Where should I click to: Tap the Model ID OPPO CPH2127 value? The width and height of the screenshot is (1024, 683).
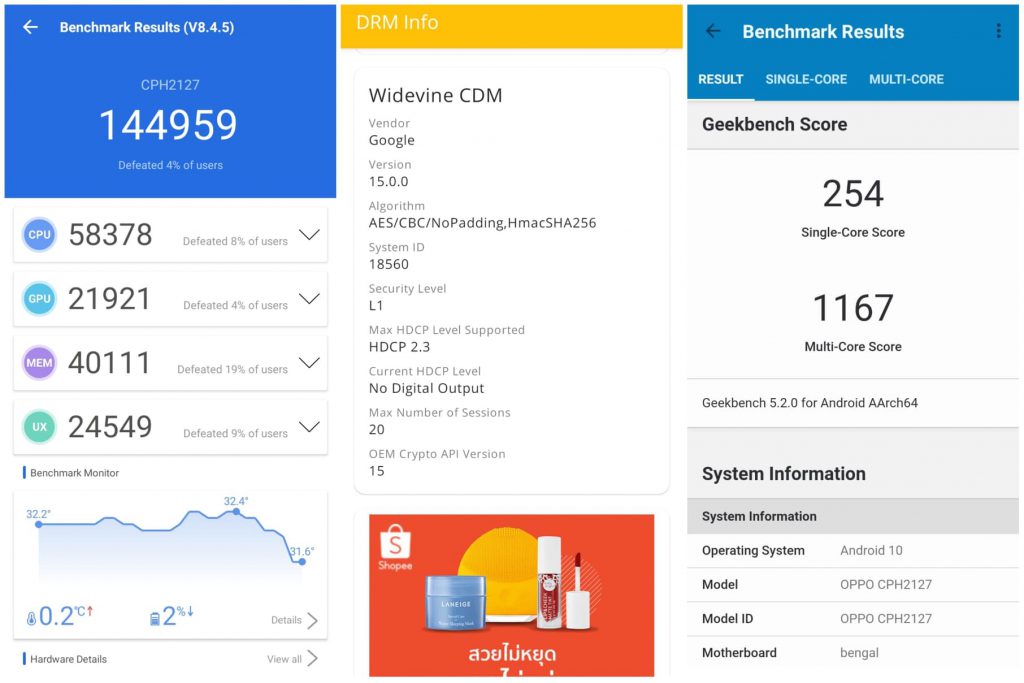(886, 618)
